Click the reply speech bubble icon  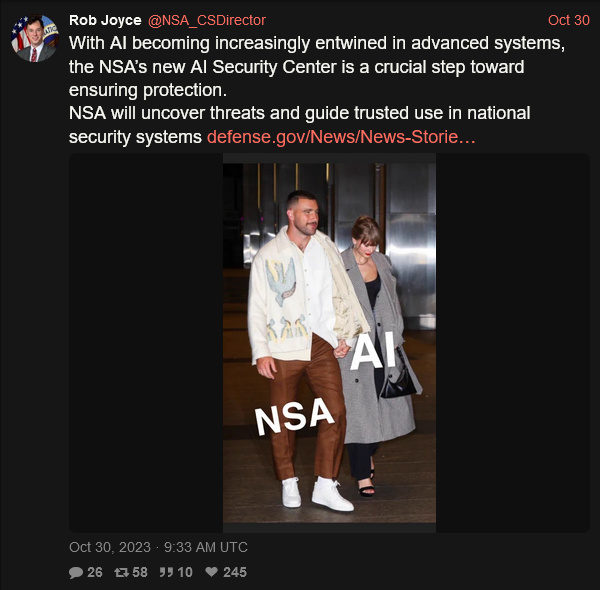coord(76,572)
